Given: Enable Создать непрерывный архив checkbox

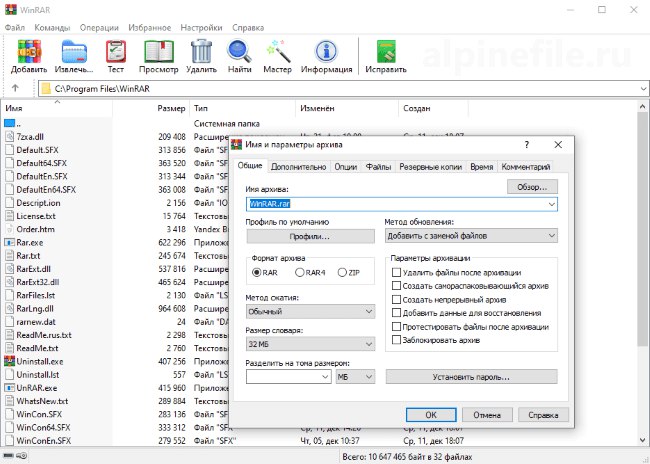Looking at the screenshot, I should 396,299.
